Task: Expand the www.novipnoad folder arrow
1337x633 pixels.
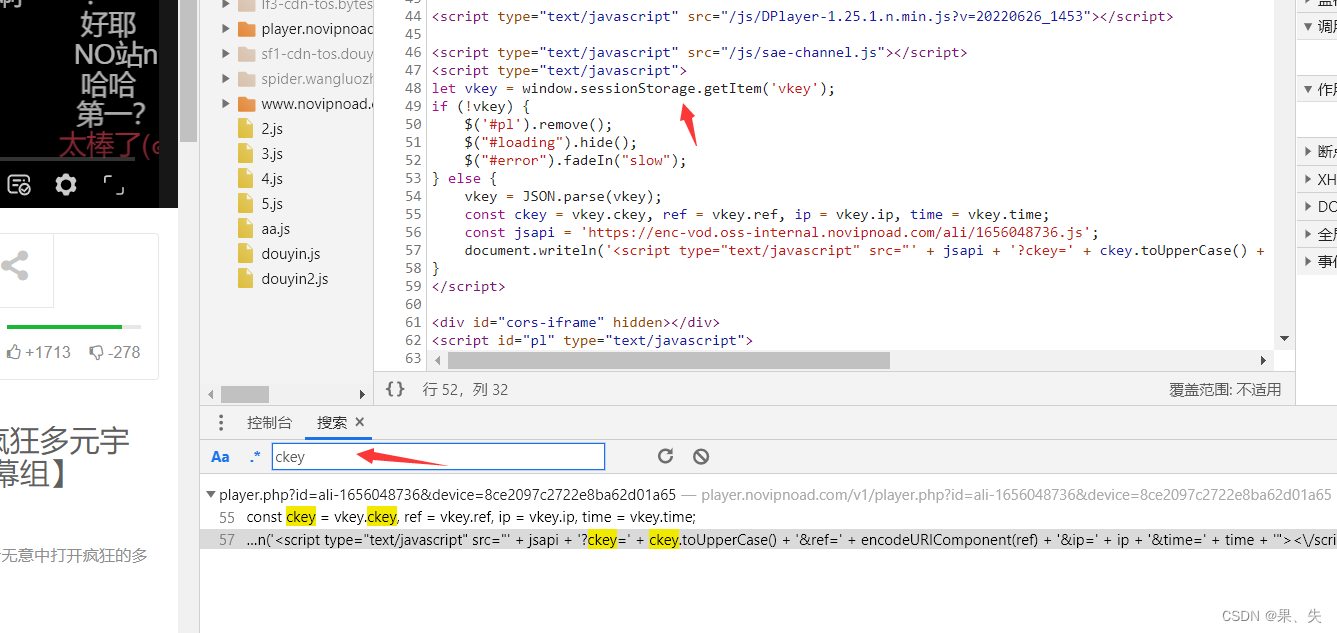Action: pos(227,104)
